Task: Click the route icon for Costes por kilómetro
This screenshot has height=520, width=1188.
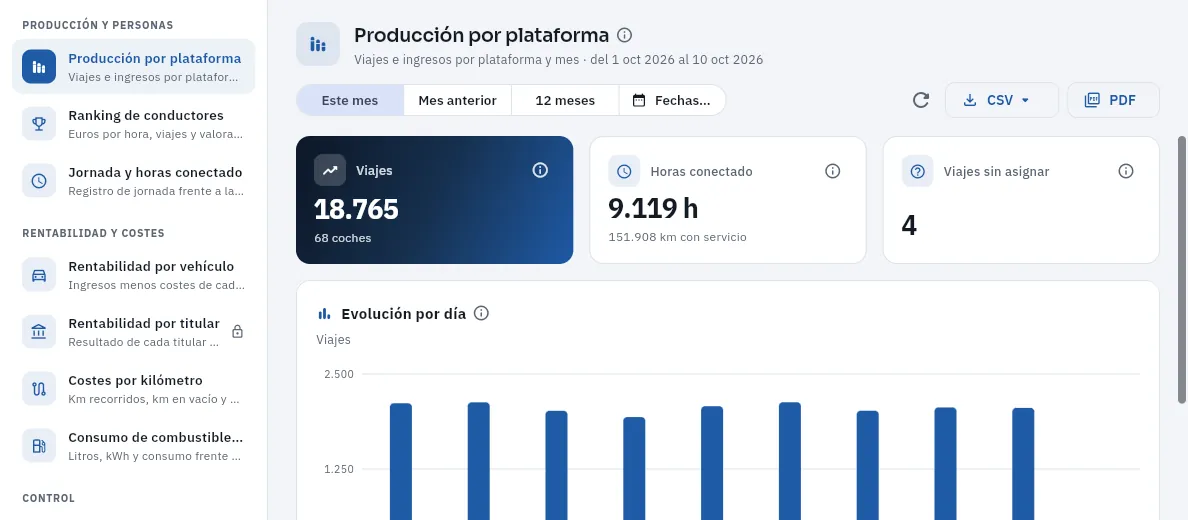Action: [x=39, y=389]
